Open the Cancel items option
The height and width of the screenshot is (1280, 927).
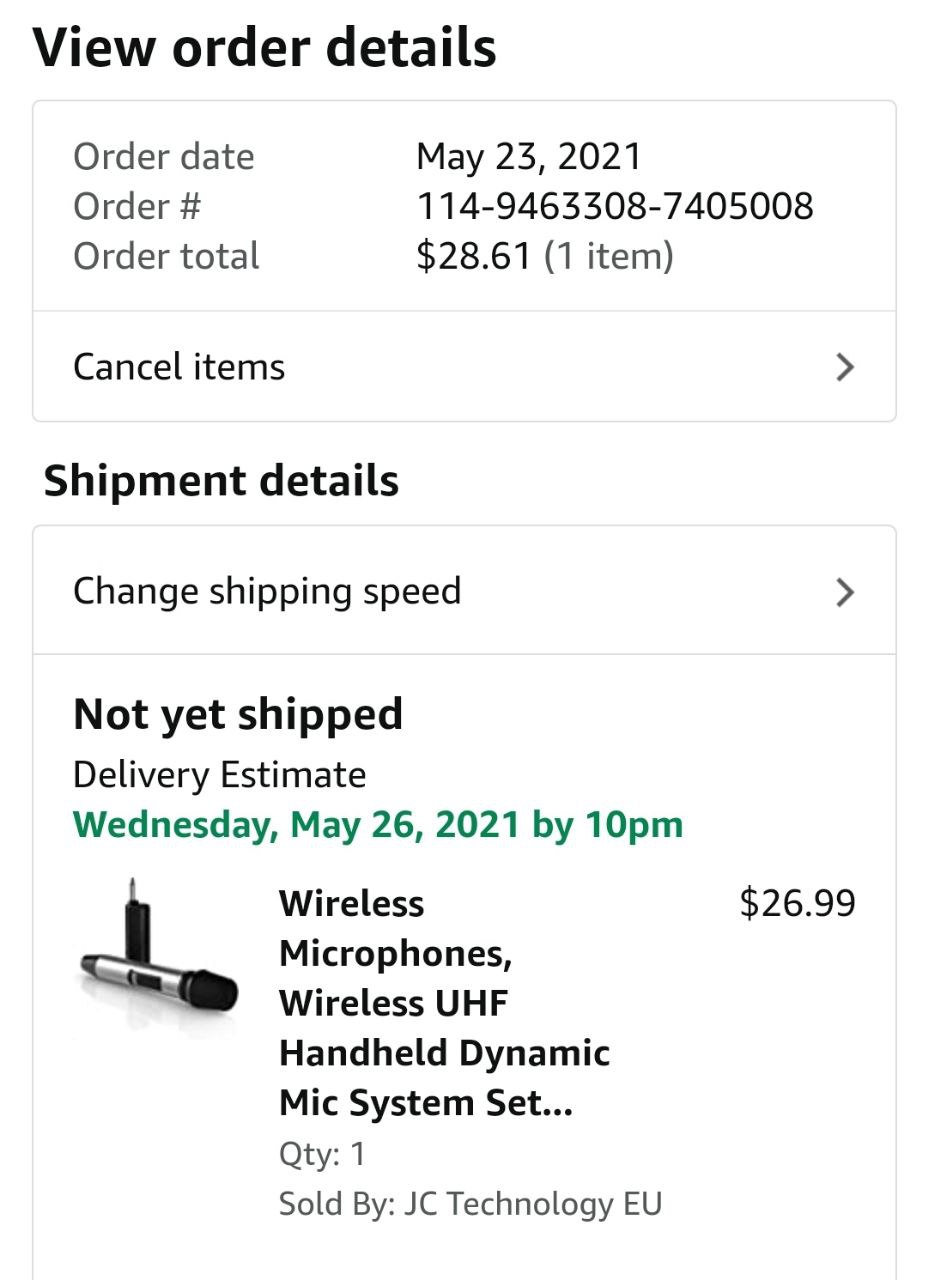coord(180,367)
